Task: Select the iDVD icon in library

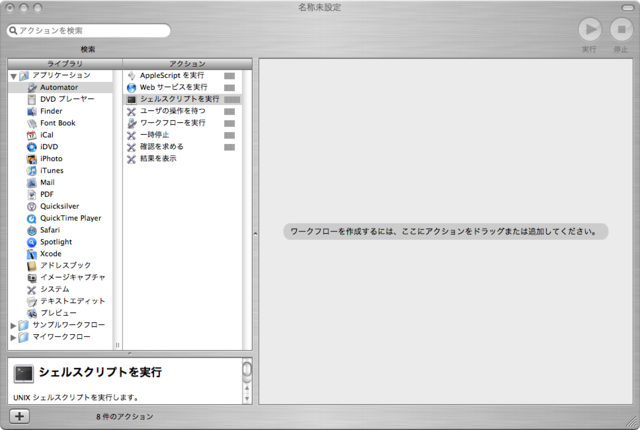Action: pyautogui.click(x=32, y=147)
